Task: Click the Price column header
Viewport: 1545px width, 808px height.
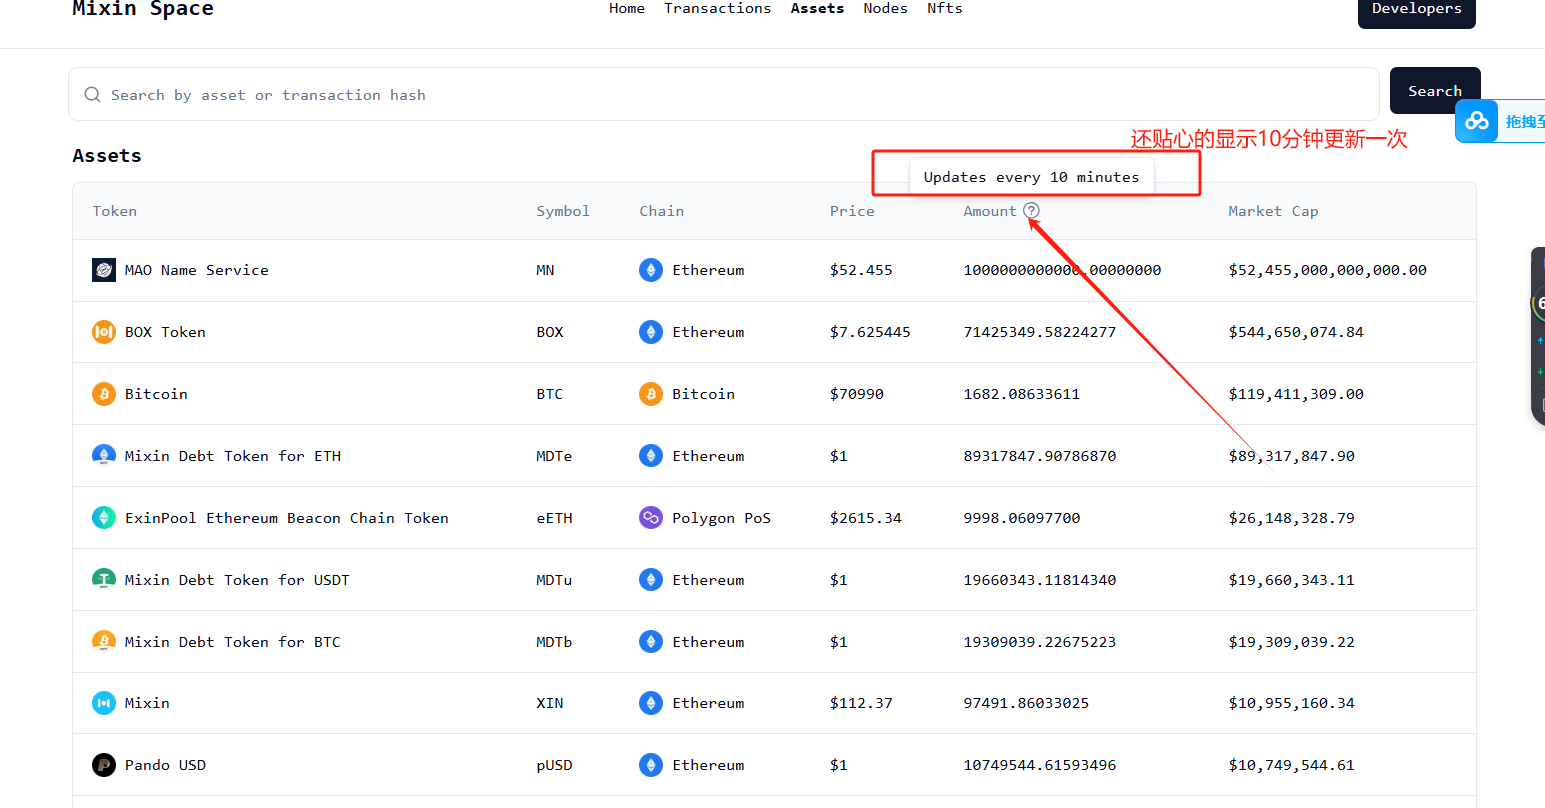Action: [852, 211]
